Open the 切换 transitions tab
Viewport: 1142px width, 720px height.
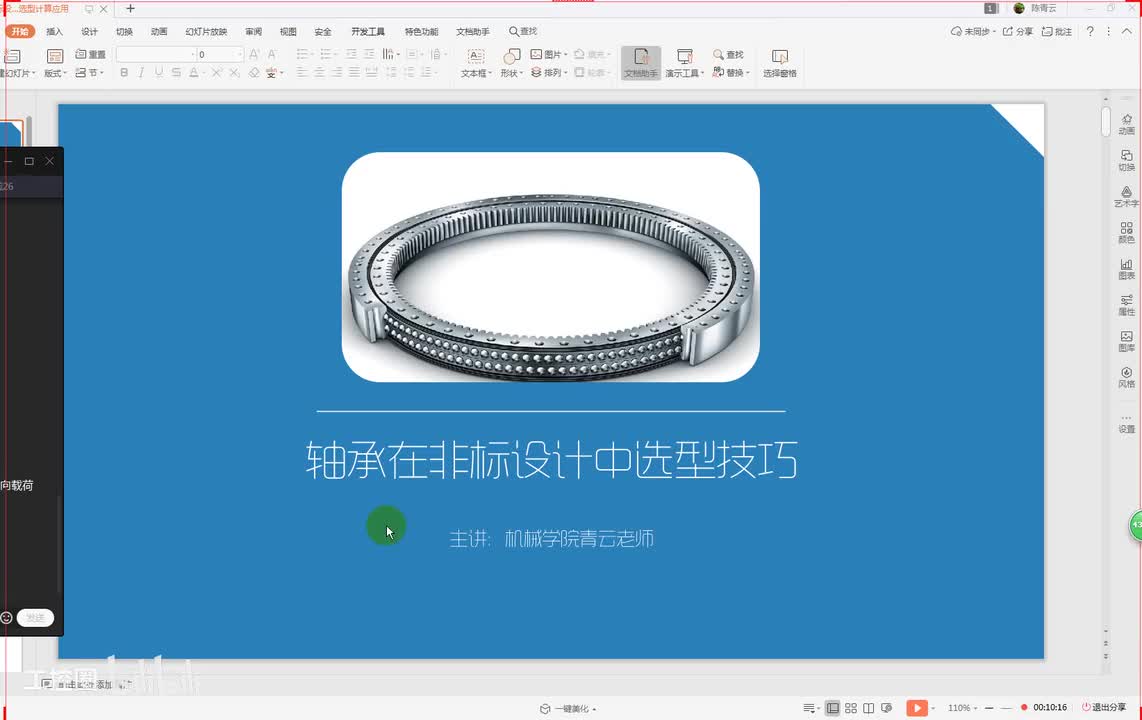coord(125,32)
